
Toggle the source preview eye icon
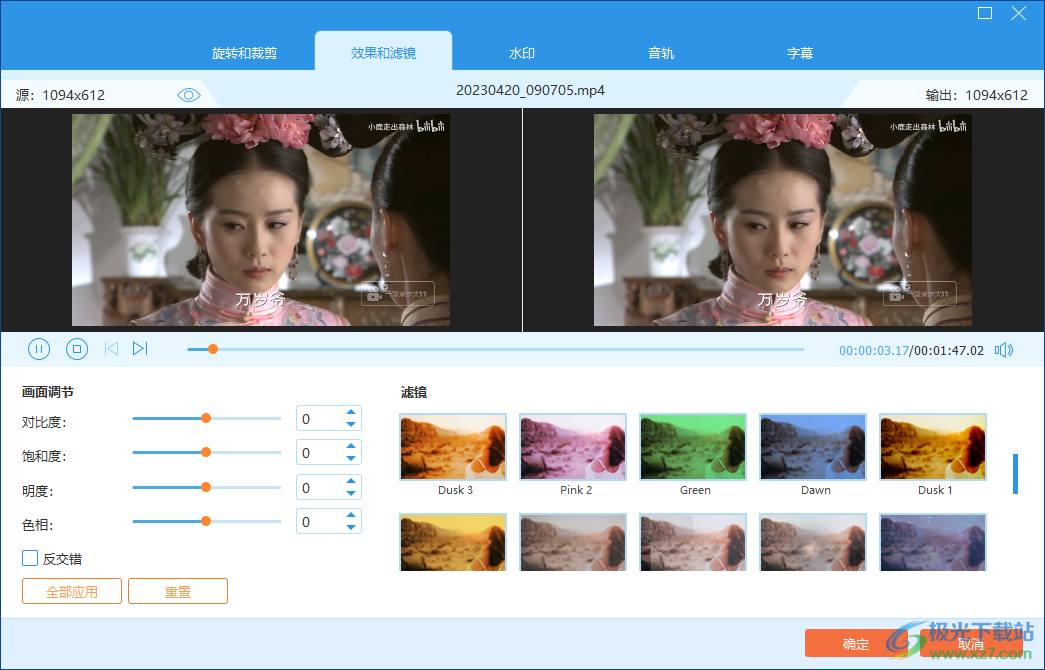click(189, 95)
